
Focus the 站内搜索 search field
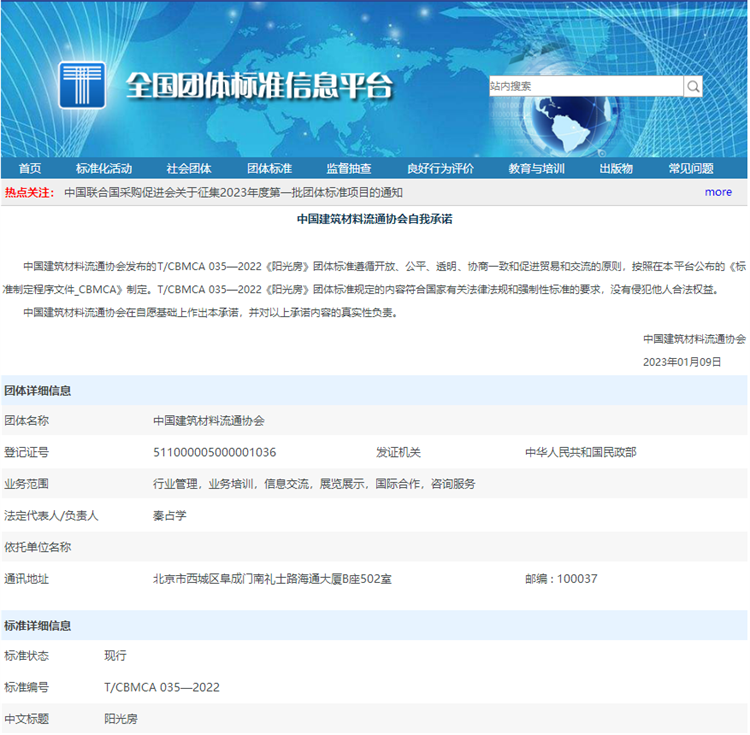[586, 86]
